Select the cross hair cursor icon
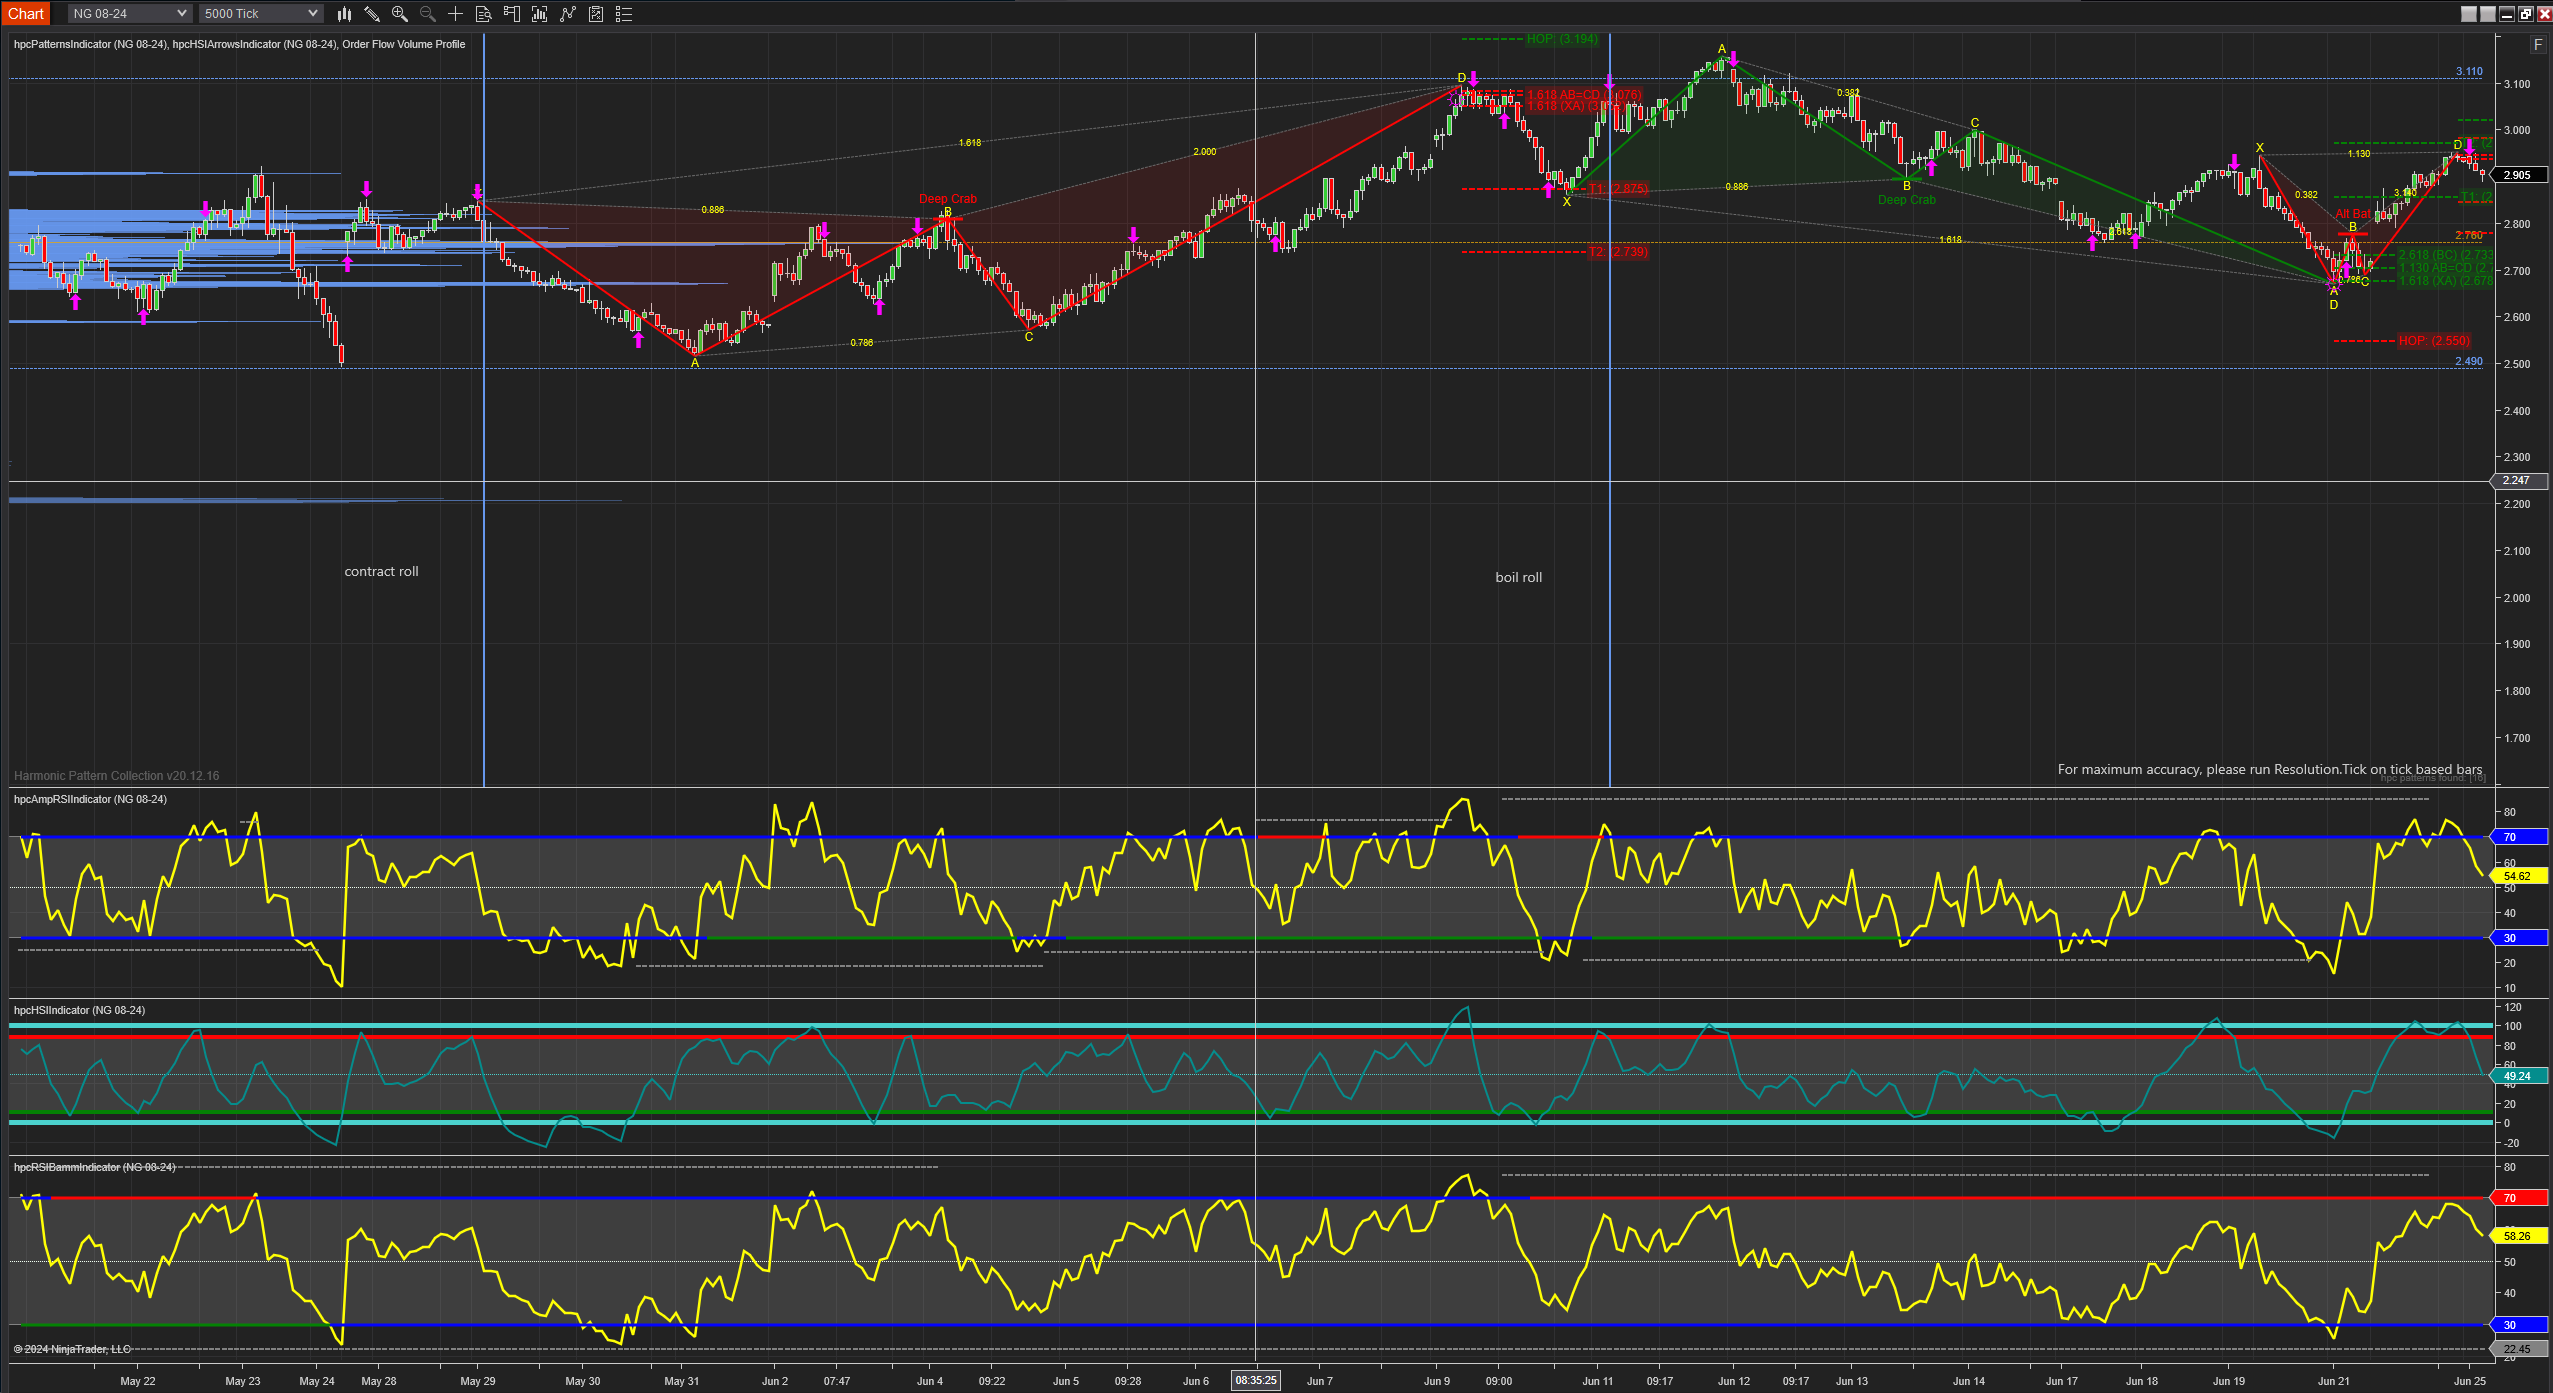Image resolution: width=2553 pixels, height=1393 pixels. [x=456, y=14]
